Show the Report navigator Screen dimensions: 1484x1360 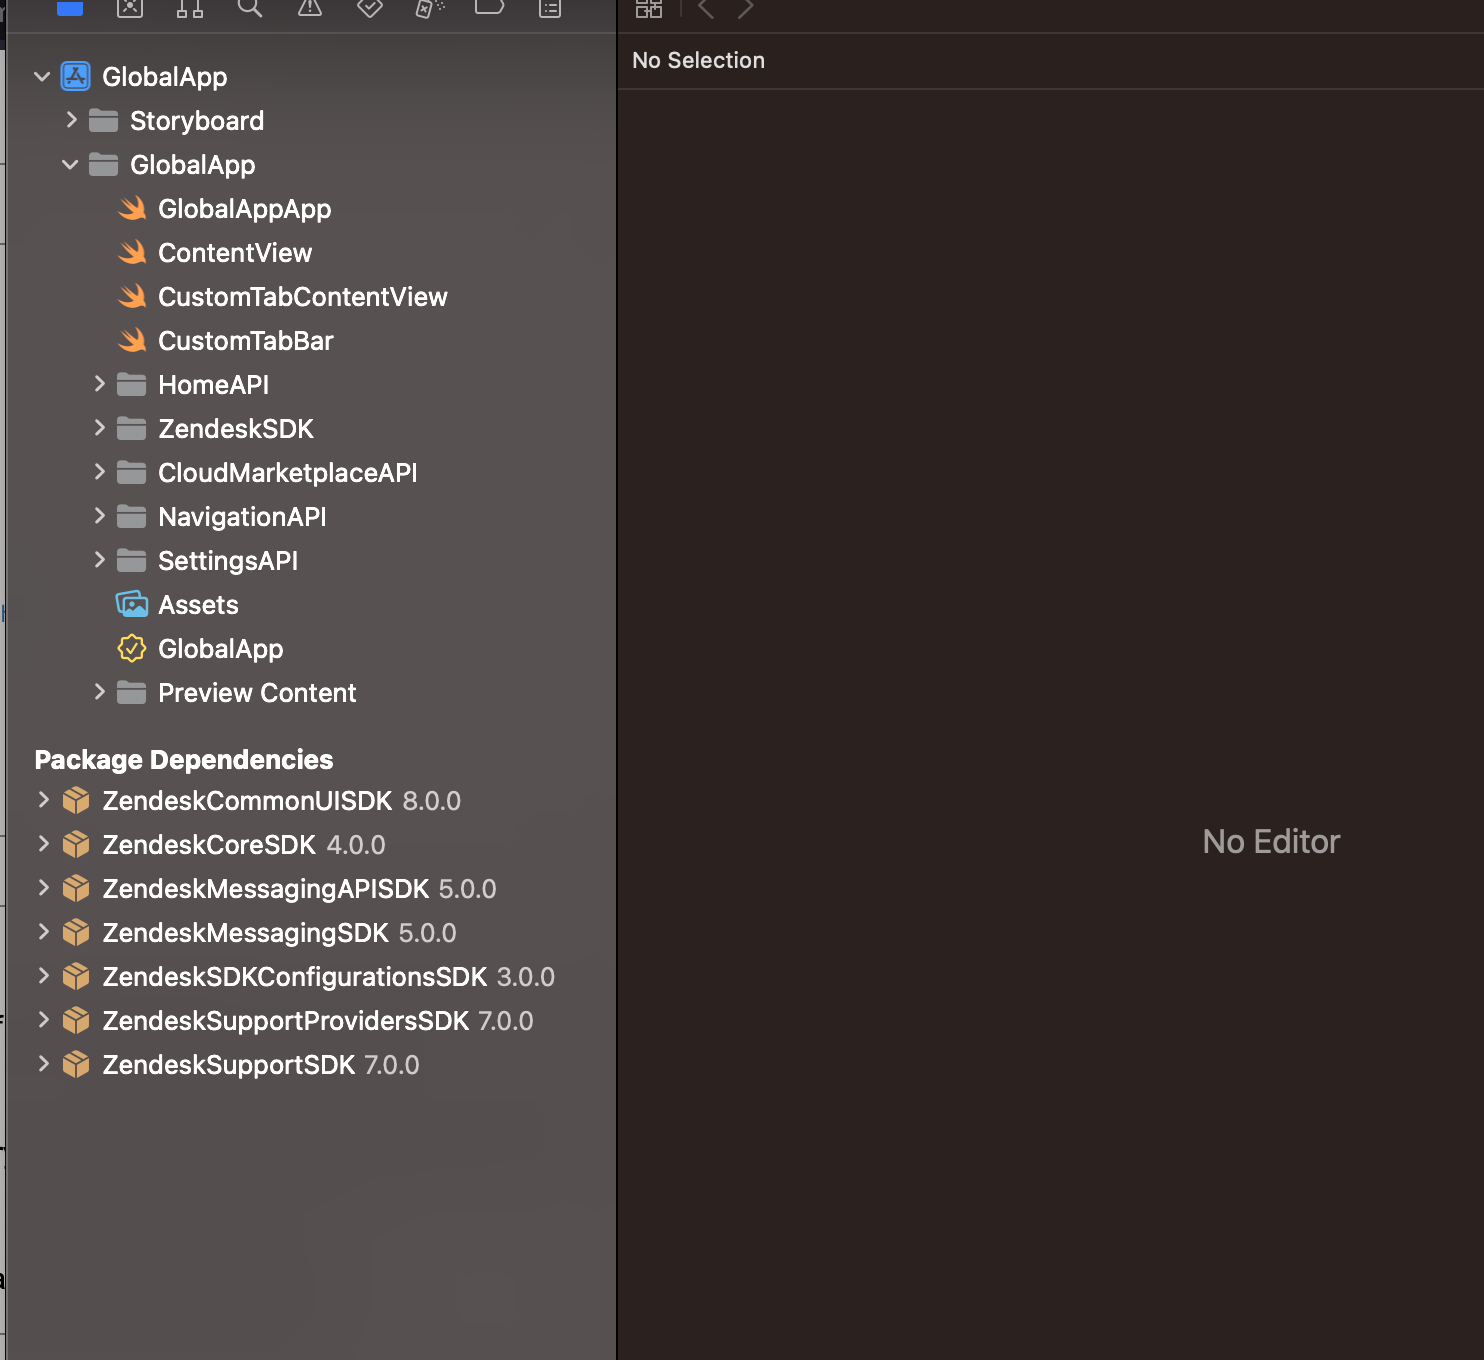[550, 8]
